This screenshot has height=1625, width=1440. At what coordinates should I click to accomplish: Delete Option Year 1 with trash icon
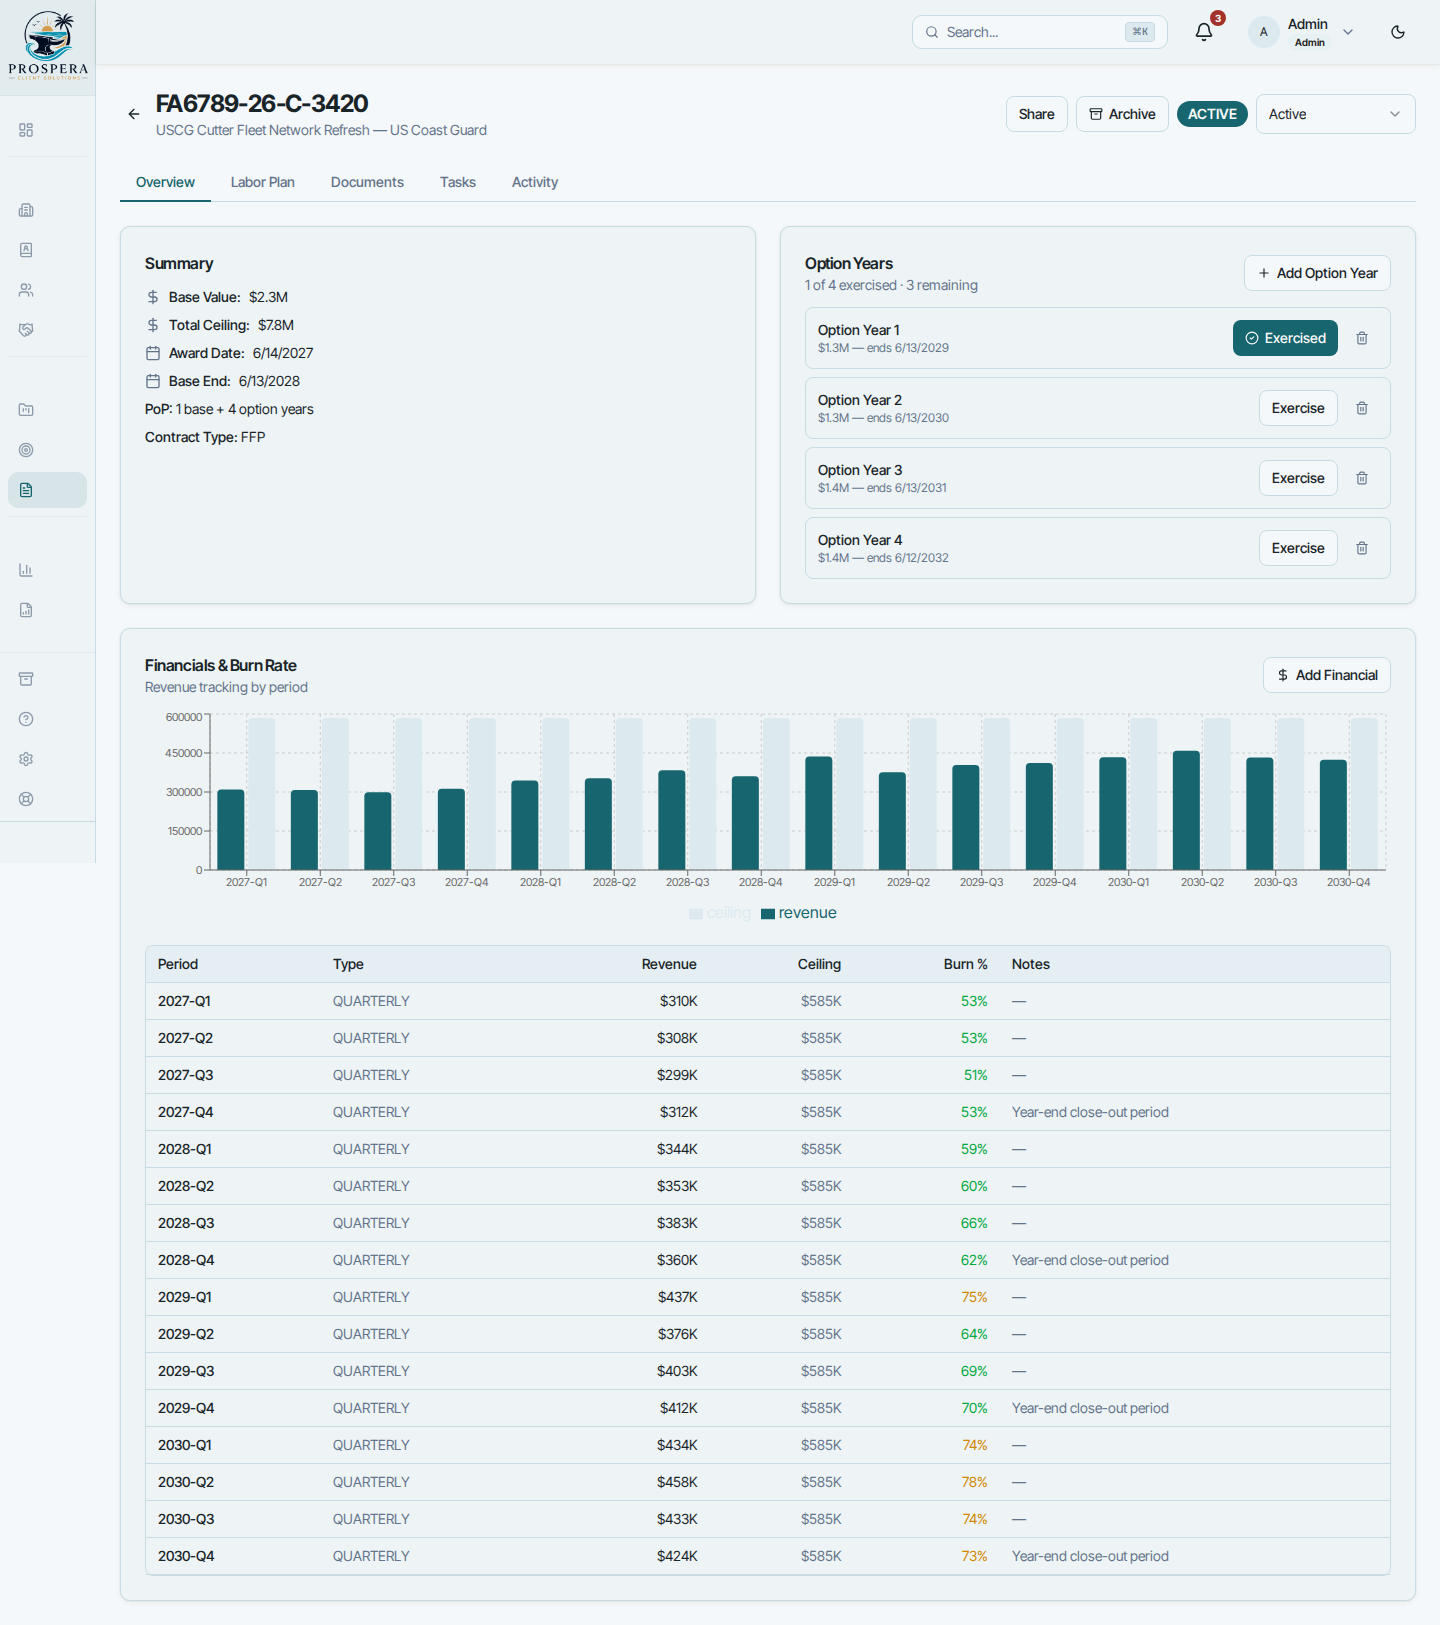point(1362,338)
